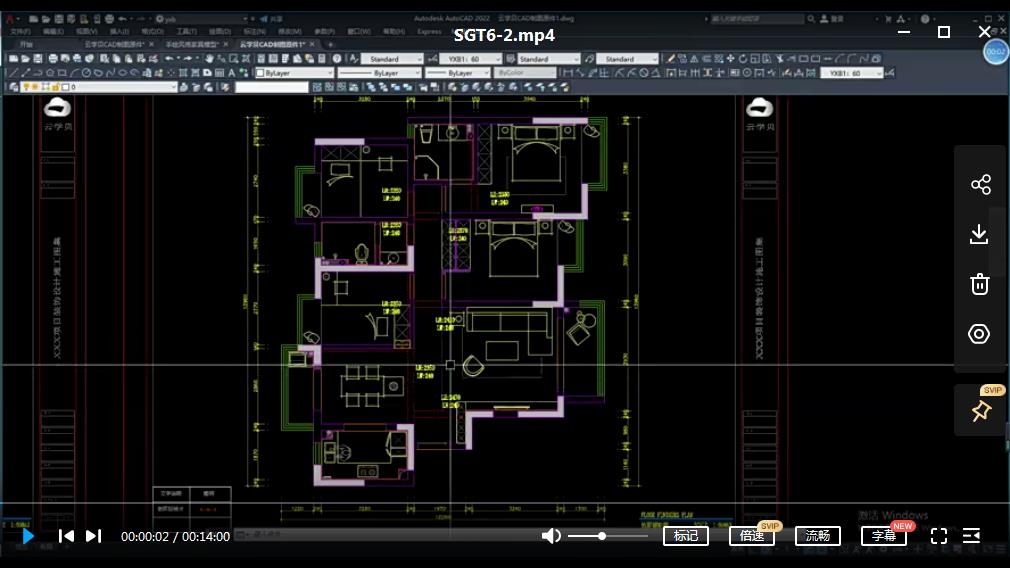Click the AutoCAD search input field
The image size is (1010, 568).
coord(757,19)
